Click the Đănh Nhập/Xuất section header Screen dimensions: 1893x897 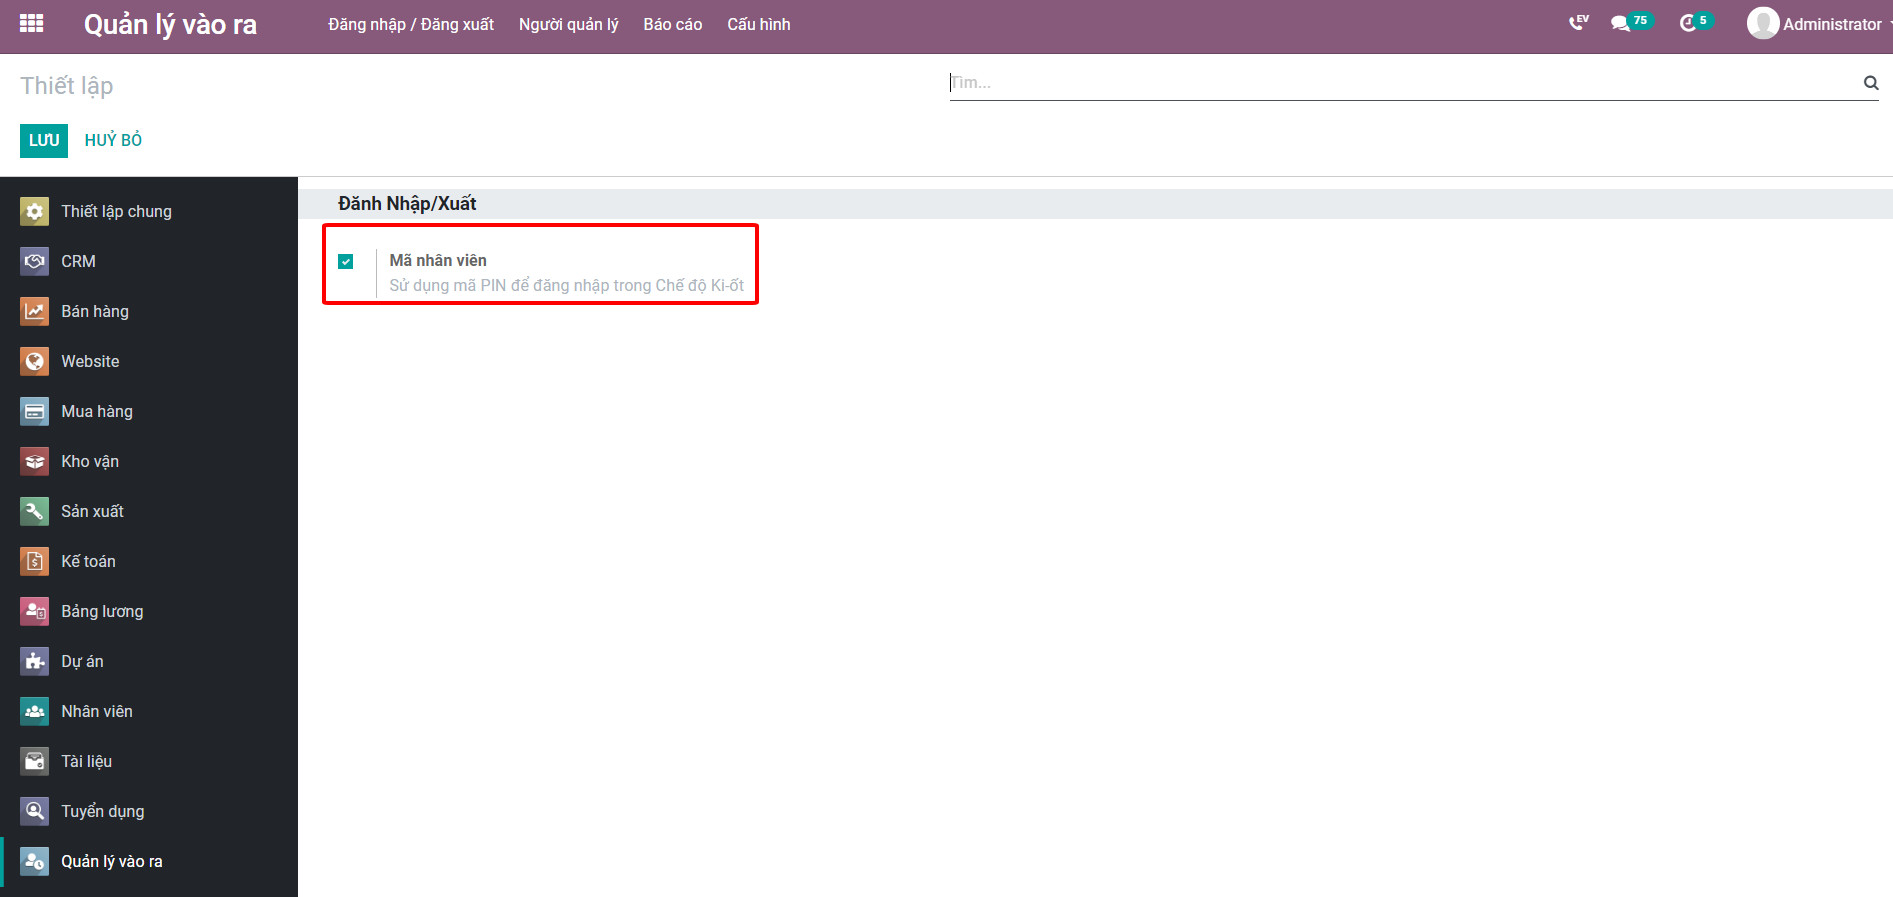407,204
